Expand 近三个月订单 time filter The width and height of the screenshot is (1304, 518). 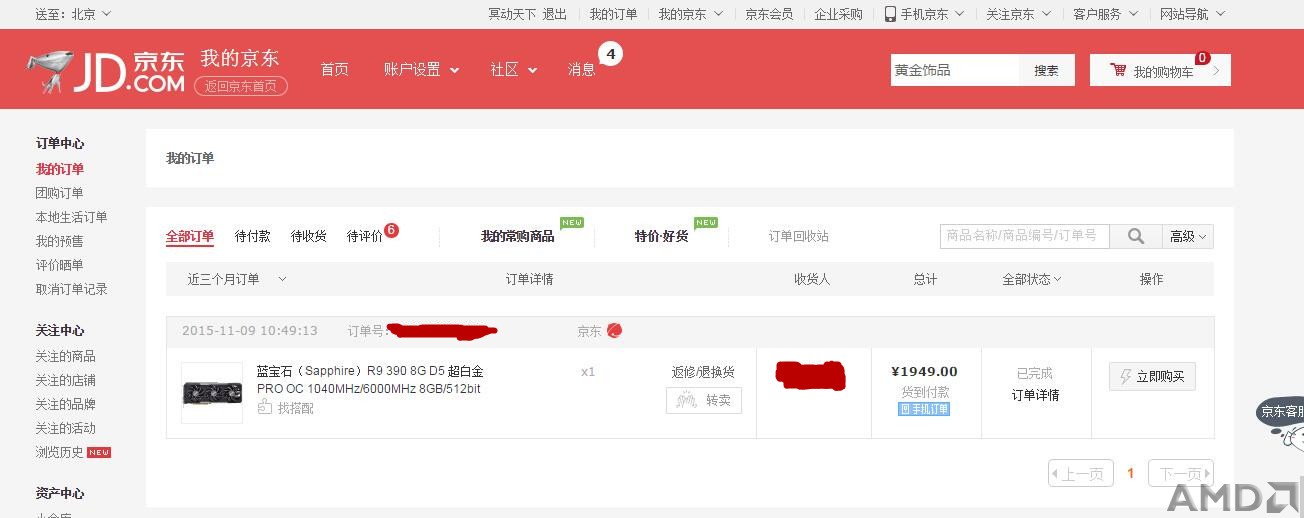click(237, 279)
